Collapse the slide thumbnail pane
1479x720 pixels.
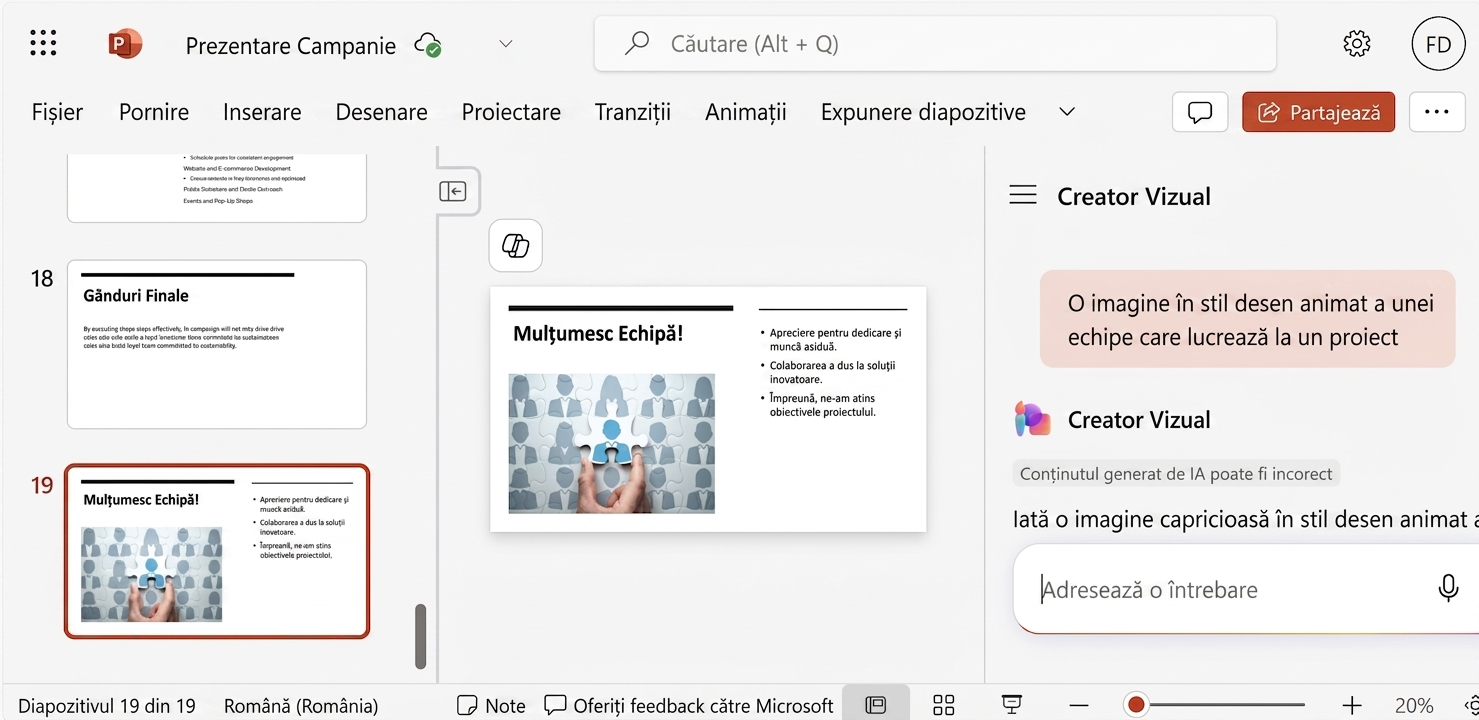coord(453,191)
